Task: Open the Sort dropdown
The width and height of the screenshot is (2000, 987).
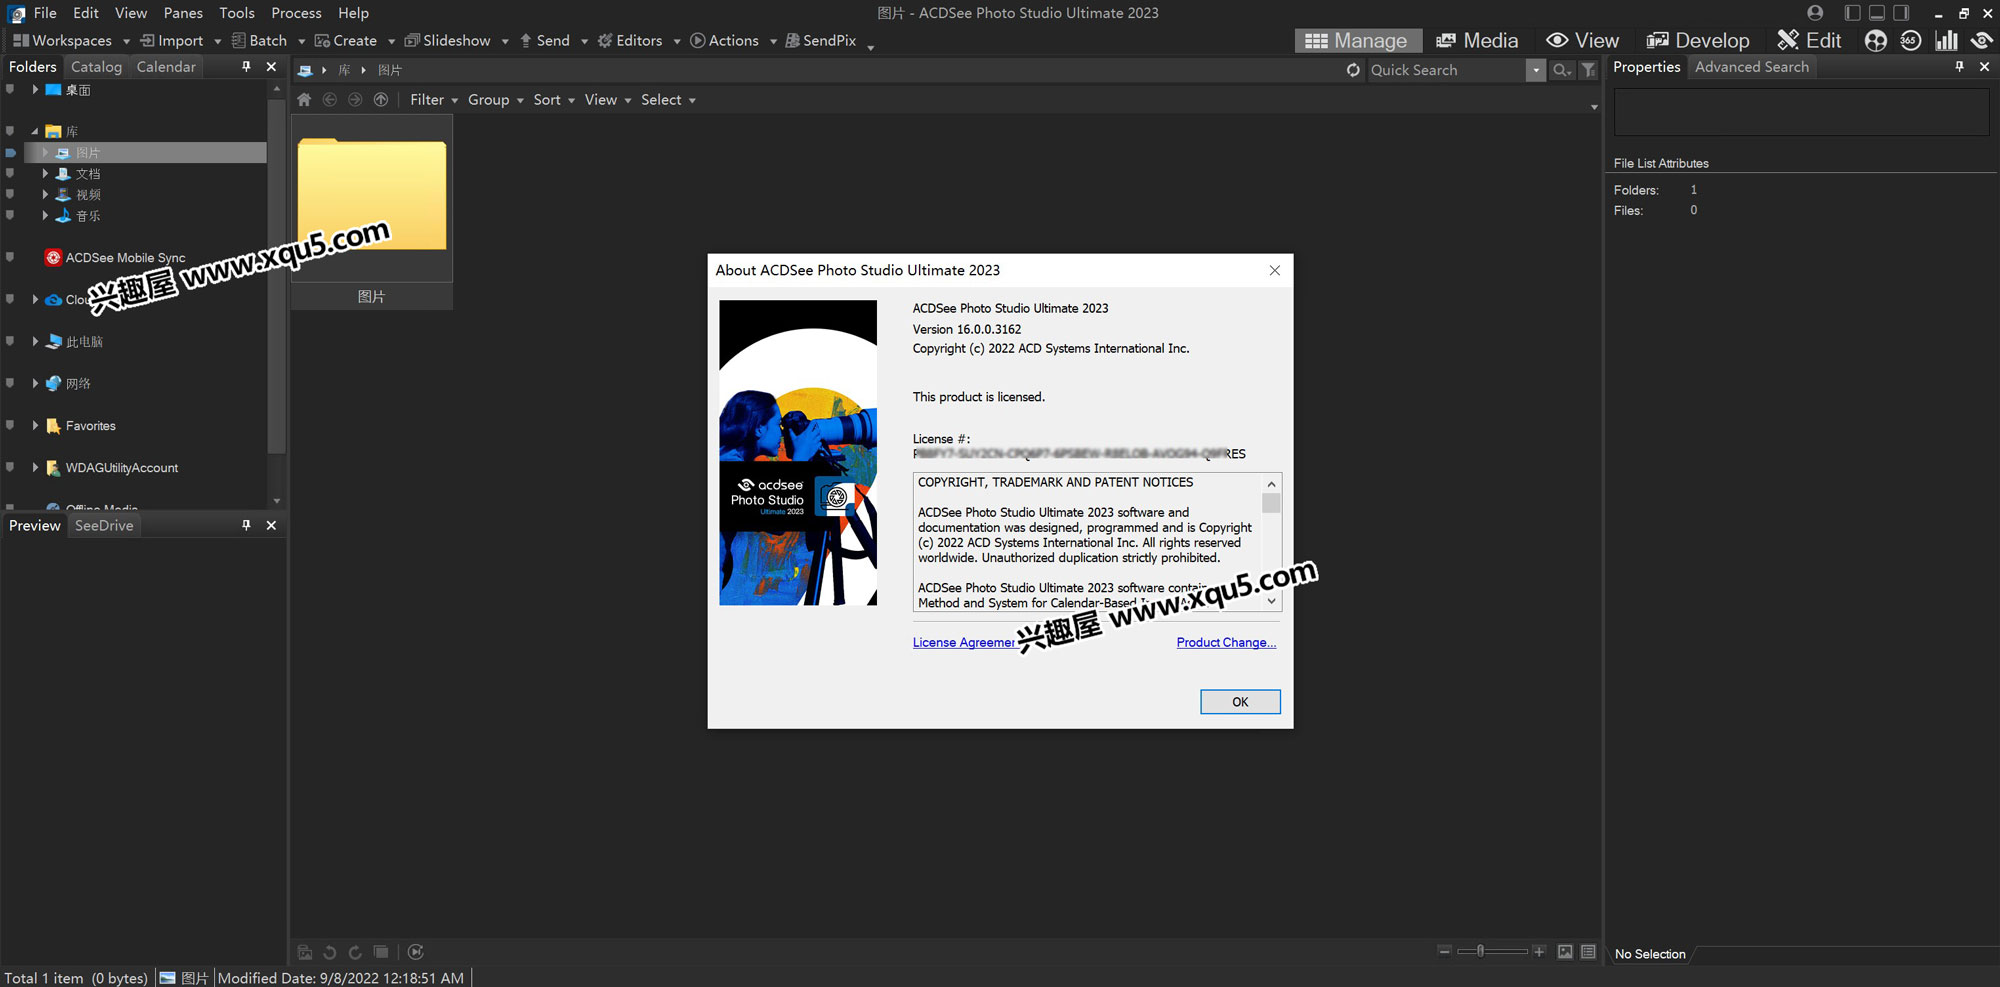Action: click(x=554, y=100)
